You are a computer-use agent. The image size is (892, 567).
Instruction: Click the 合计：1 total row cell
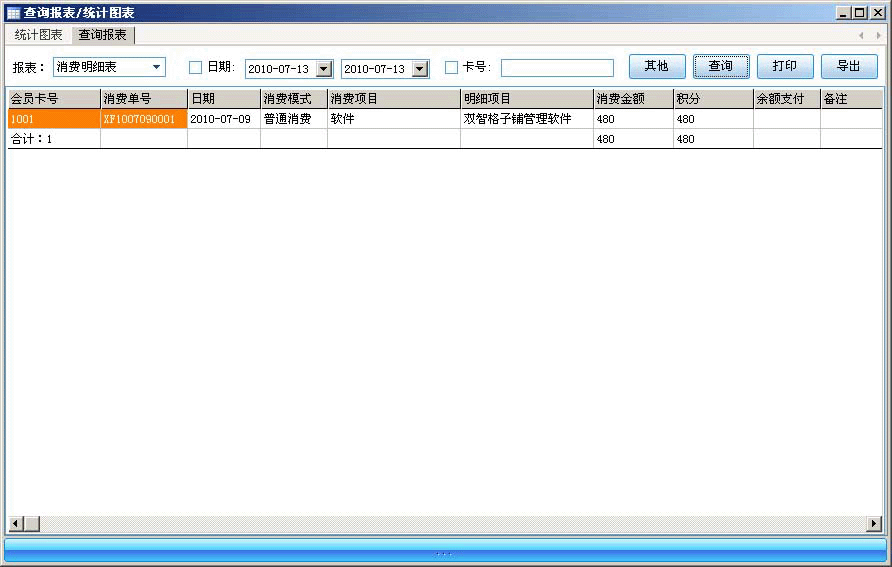[x=54, y=139]
